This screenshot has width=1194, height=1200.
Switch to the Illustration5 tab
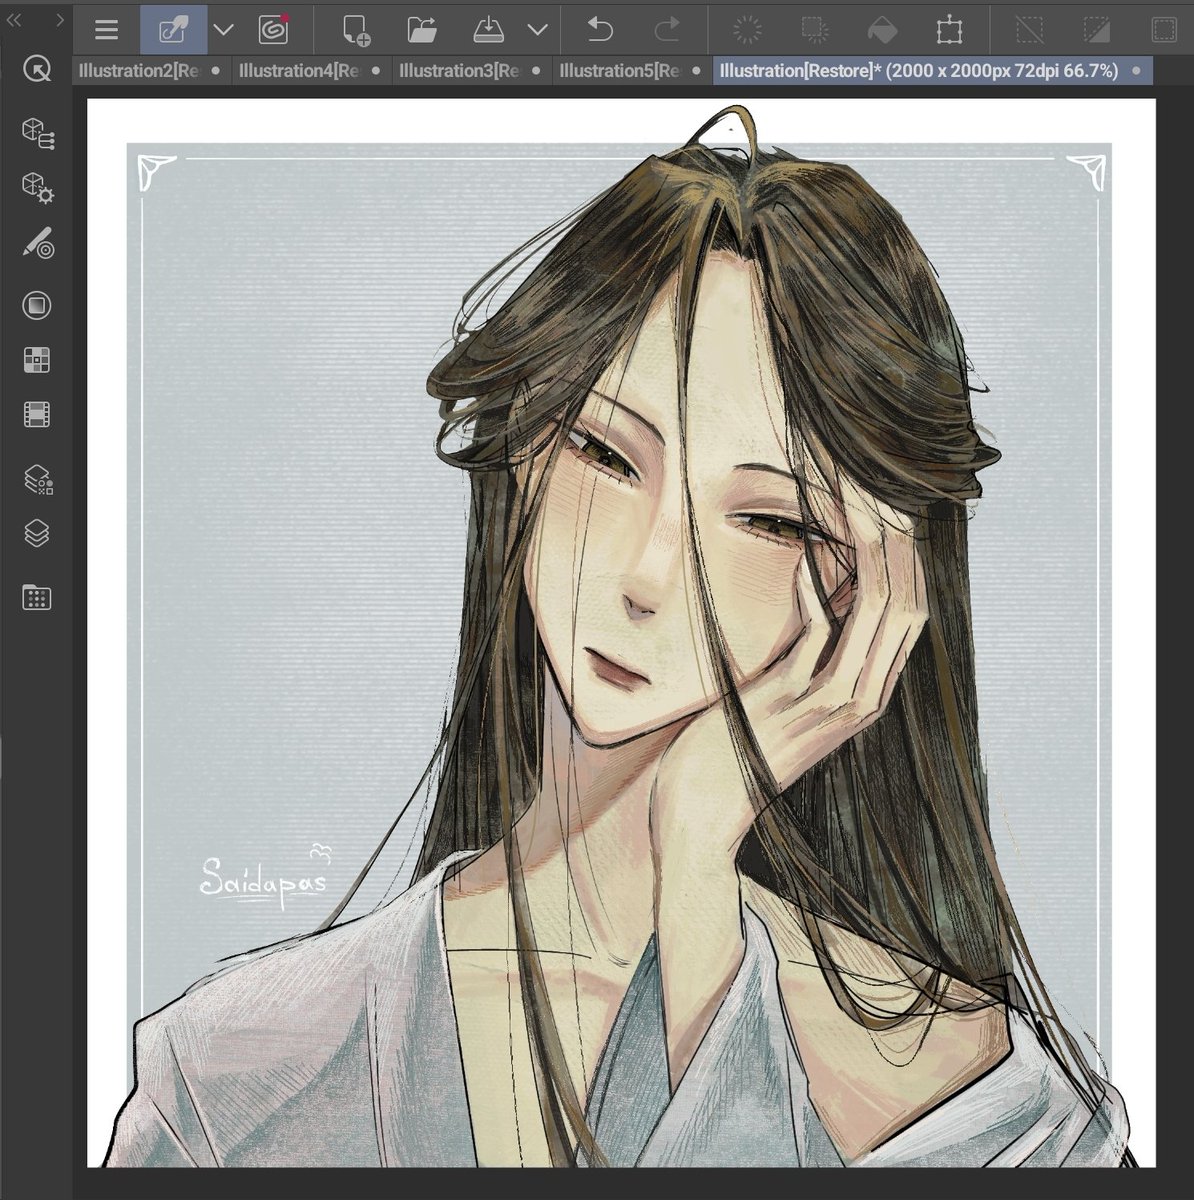618,70
